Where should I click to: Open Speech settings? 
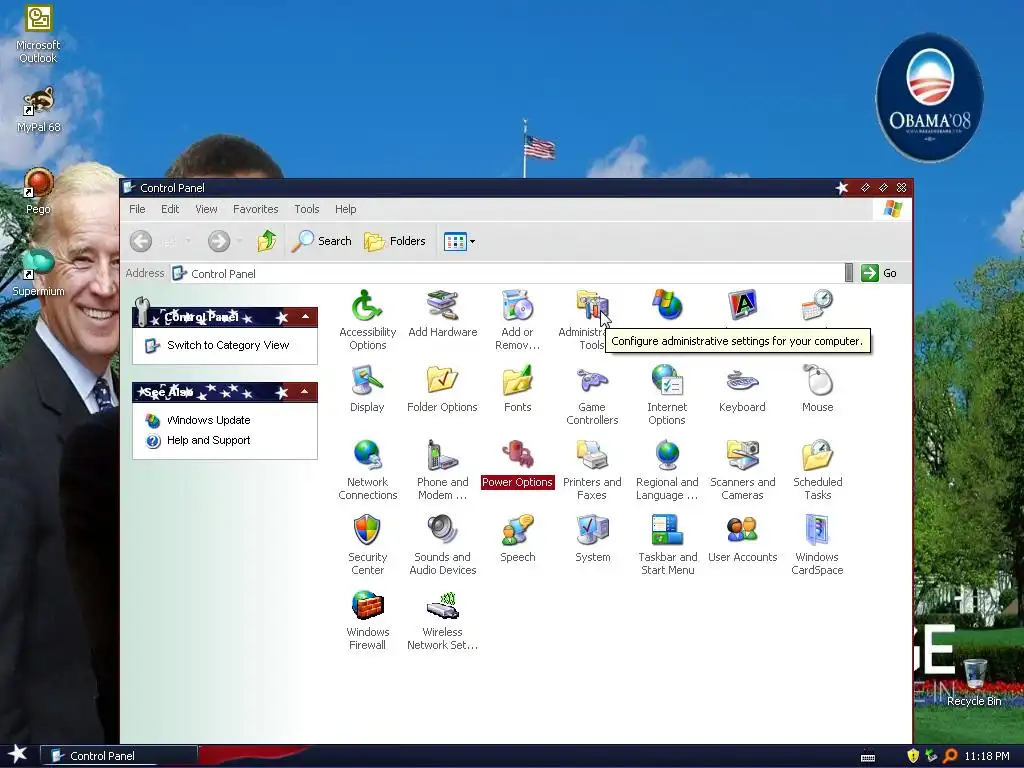pyautogui.click(x=517, y=539)
